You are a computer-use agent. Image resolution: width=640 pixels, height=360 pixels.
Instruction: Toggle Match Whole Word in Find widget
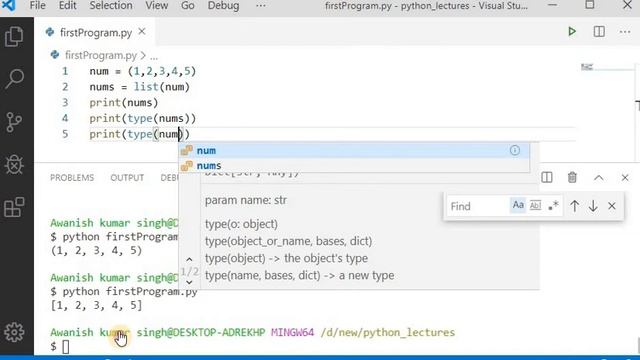coord(536,205)
